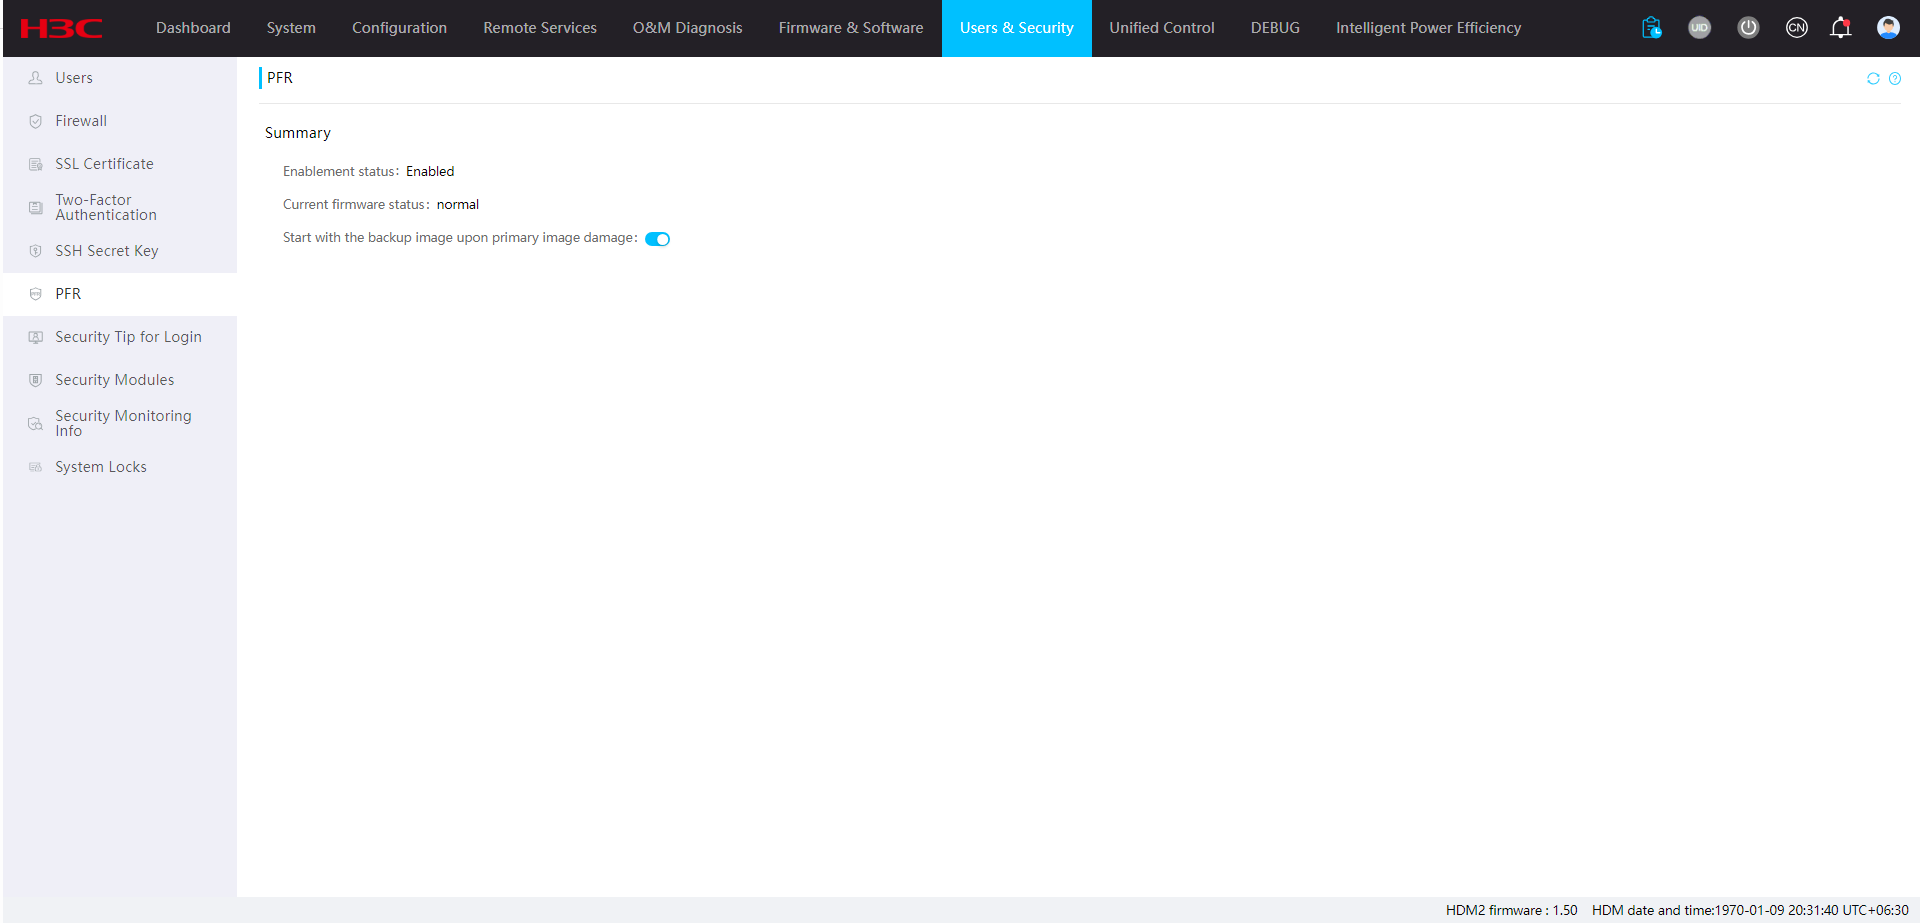Click the Security Tip for Login icon
The width and height of the screenshot is (1920, 923).
(35, 337)
